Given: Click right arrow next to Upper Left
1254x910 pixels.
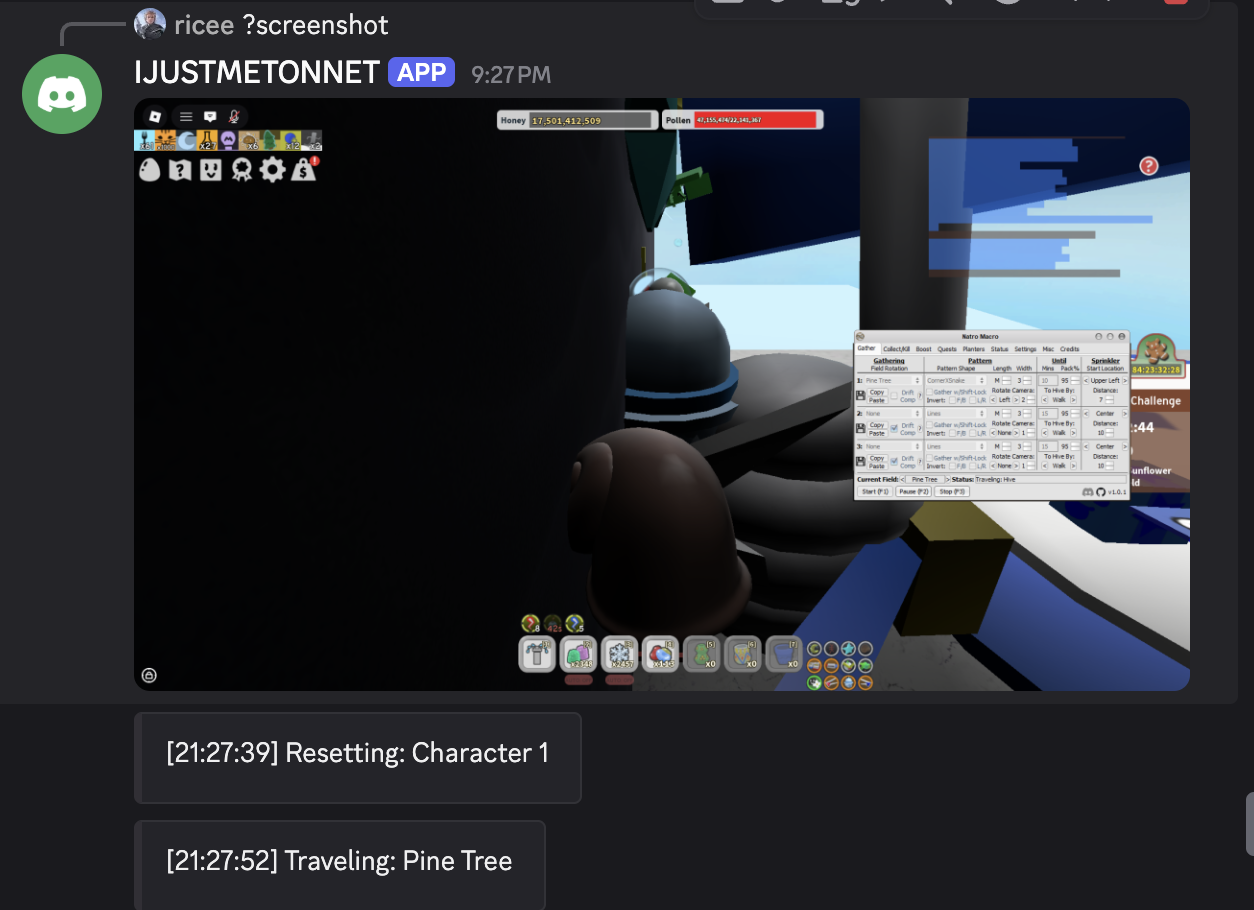Looking at the screenshot, I should (x=1125, y=380).
